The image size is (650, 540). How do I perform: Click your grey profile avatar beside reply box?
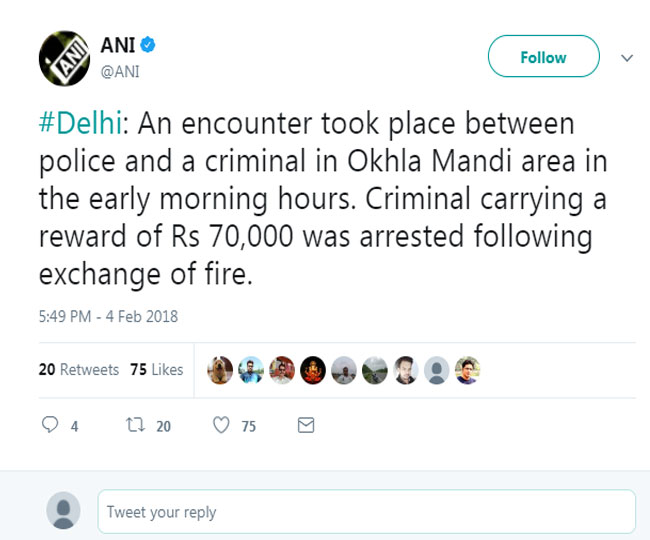tap(63, 511)
